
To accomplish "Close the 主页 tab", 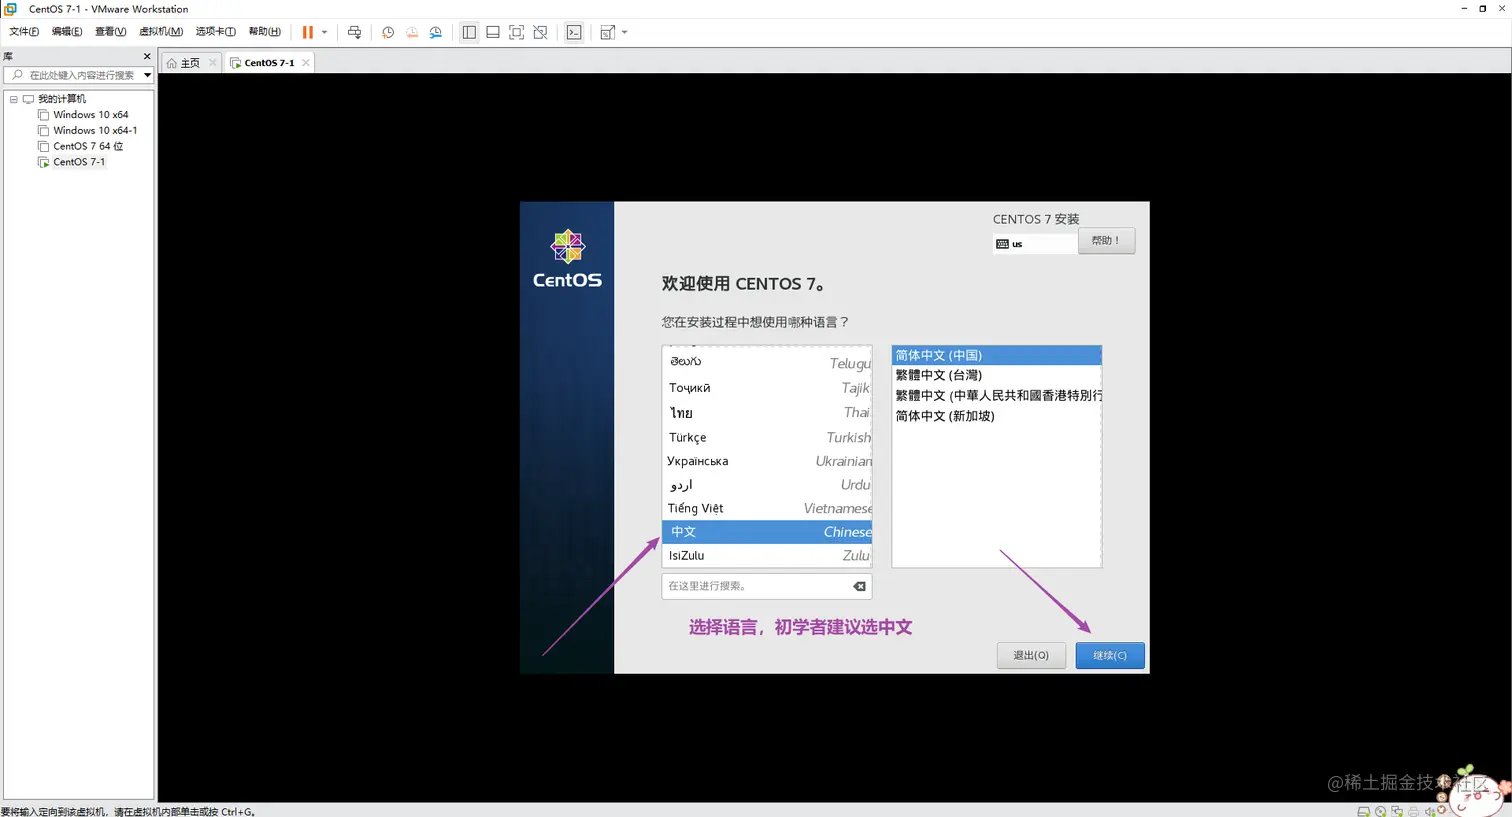I will 213,63.
